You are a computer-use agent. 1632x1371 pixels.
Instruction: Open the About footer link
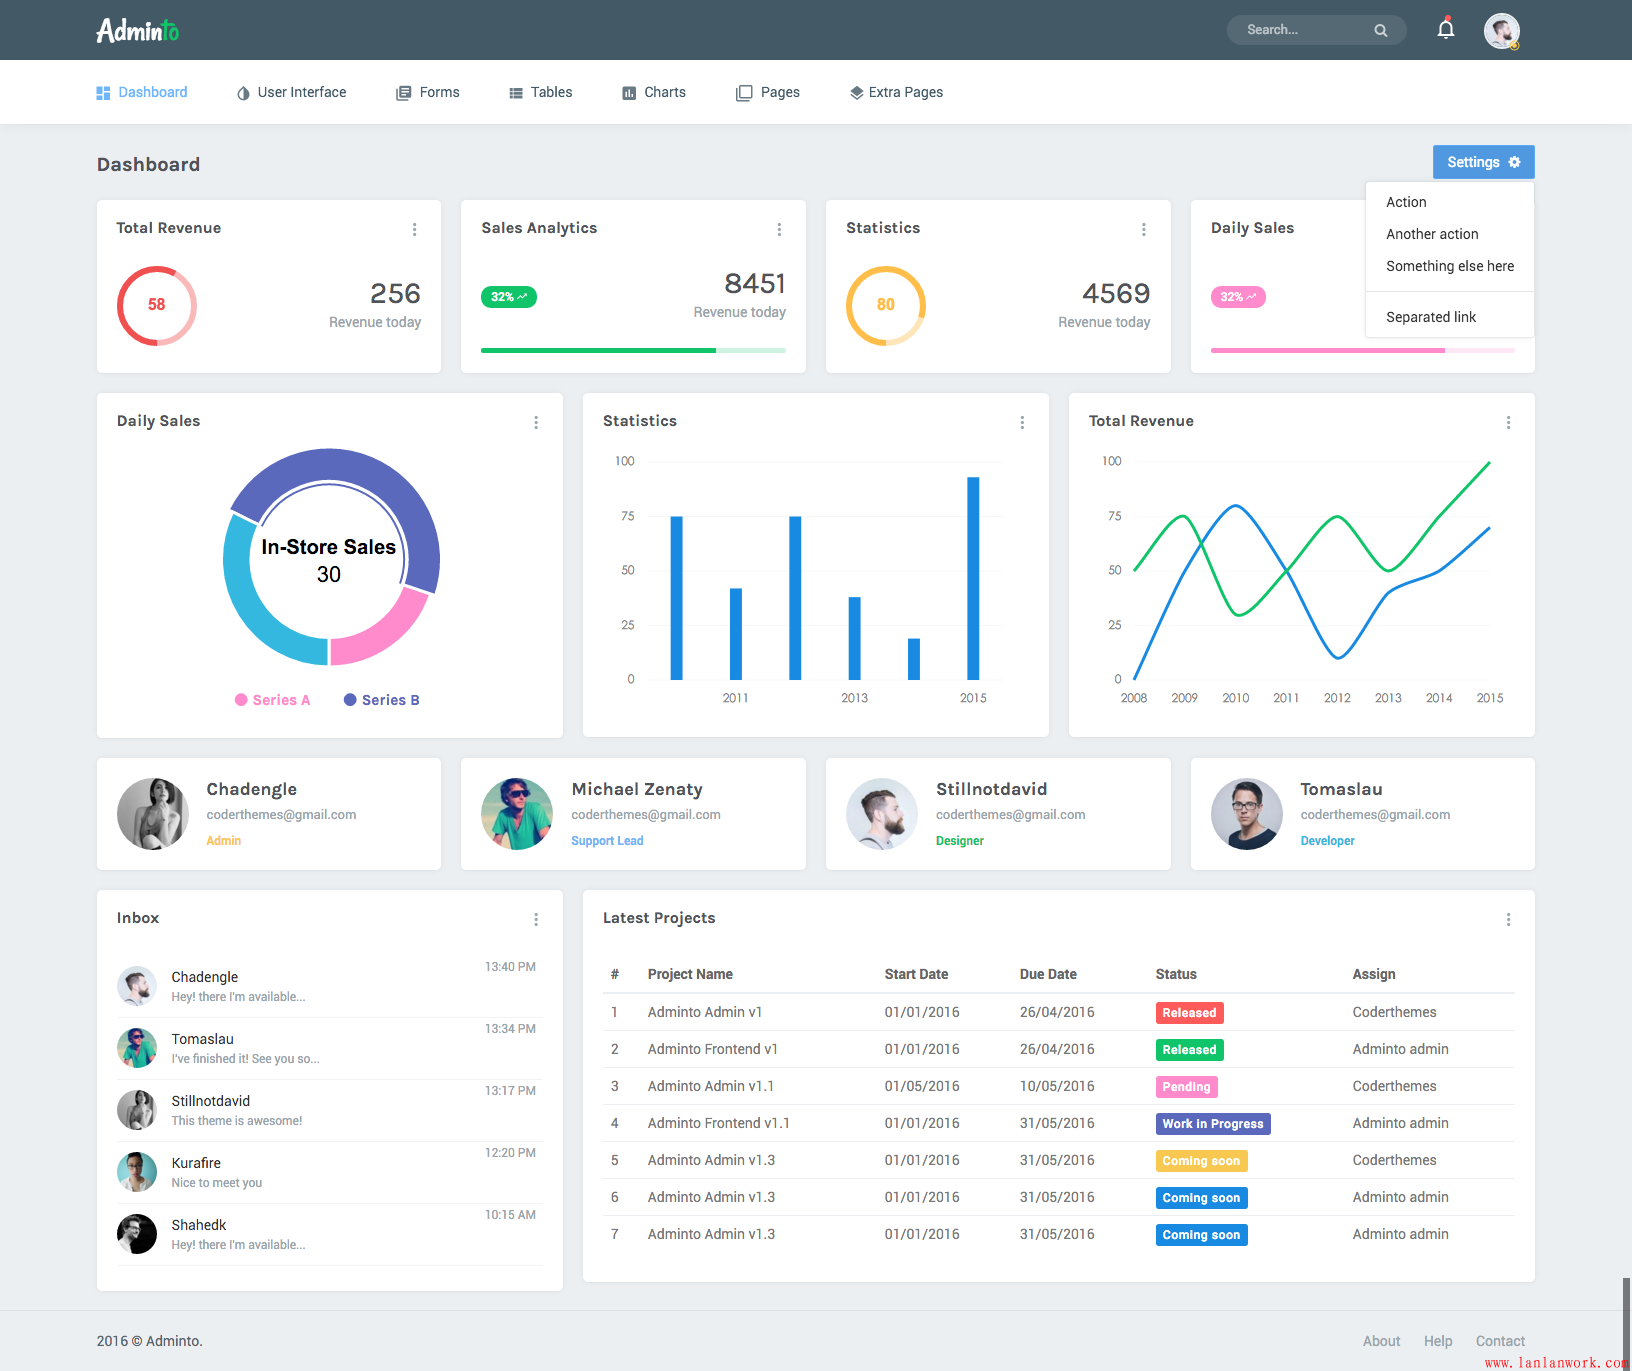pyautogui.click(x=1381, y=1341)
